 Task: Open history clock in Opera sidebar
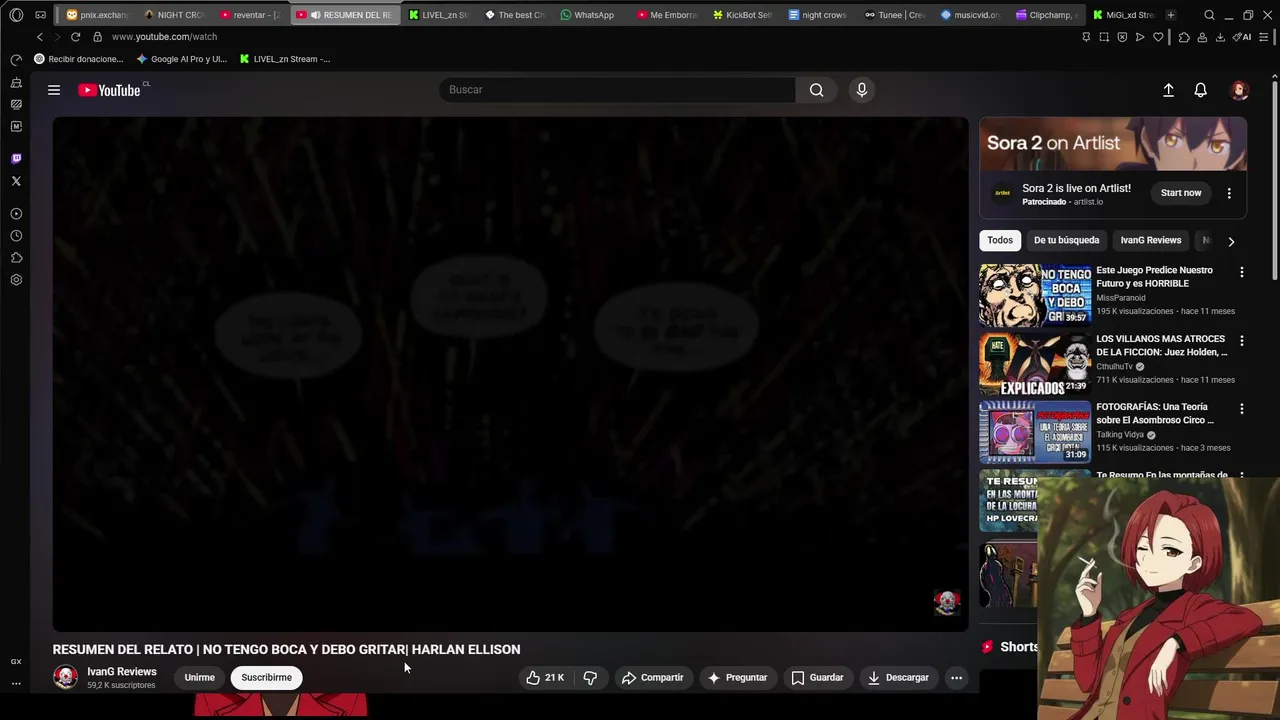coord(16,236)
